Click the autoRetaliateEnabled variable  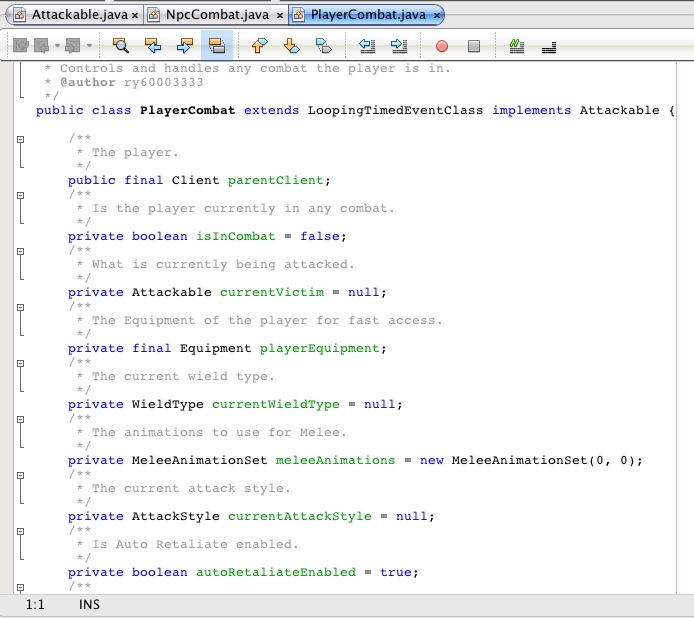(276, 572)
